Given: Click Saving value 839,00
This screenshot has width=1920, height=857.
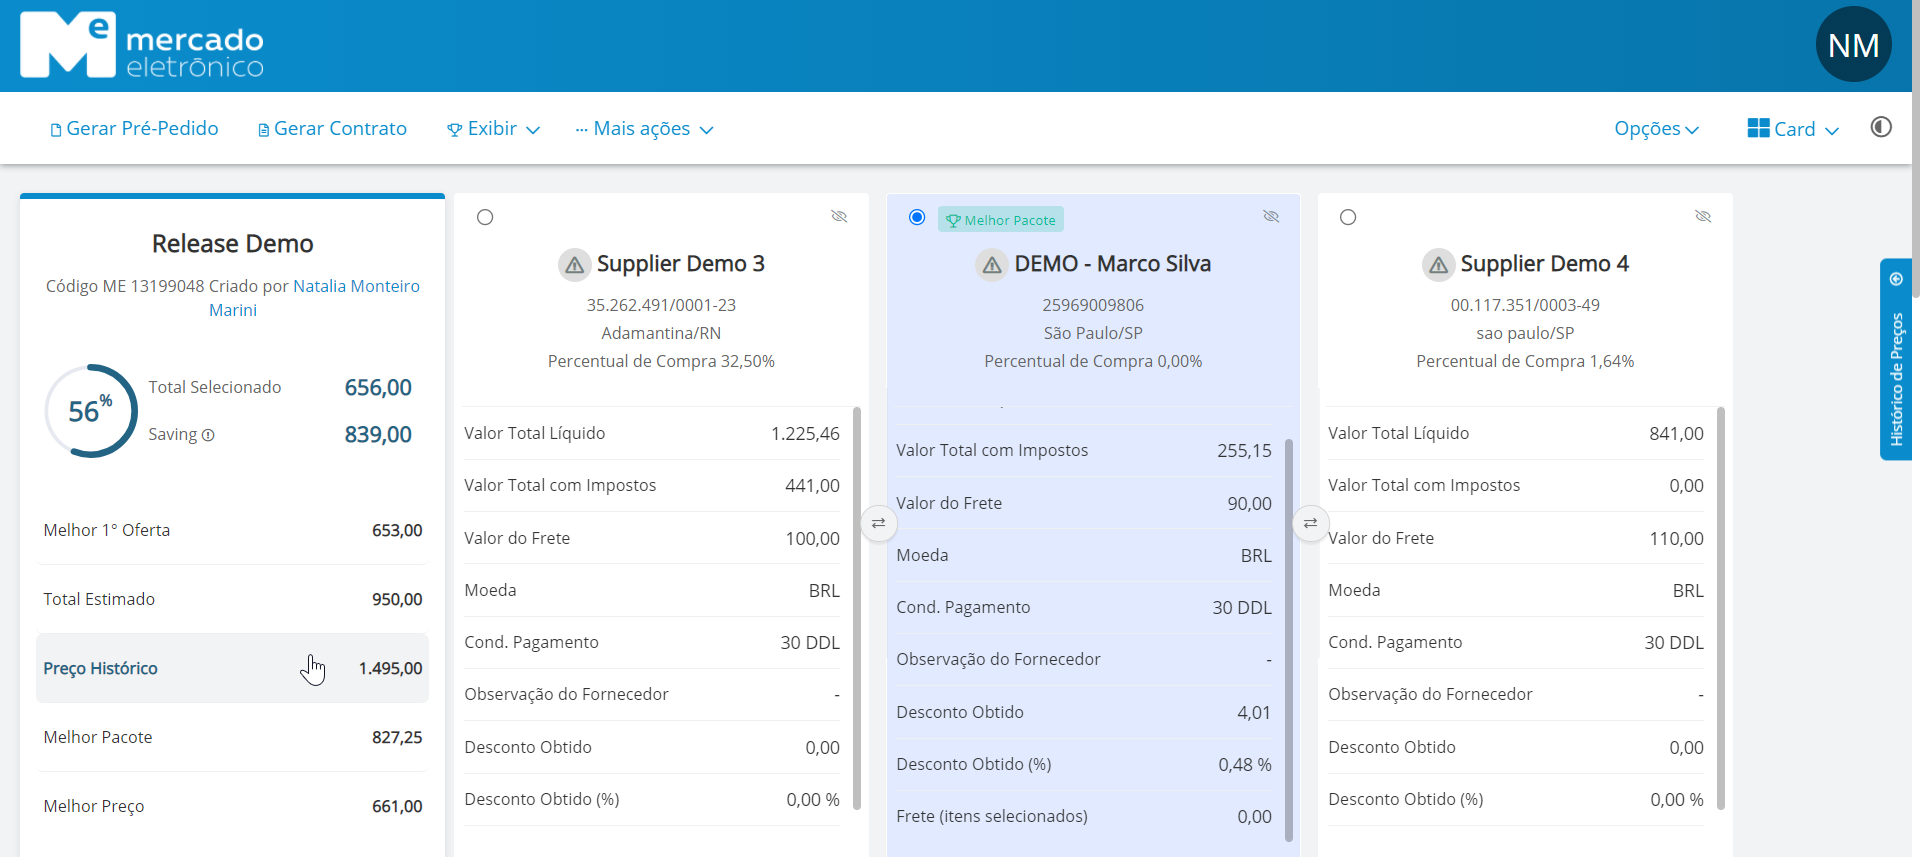Looking at the screenshot, I should point(378,435).
